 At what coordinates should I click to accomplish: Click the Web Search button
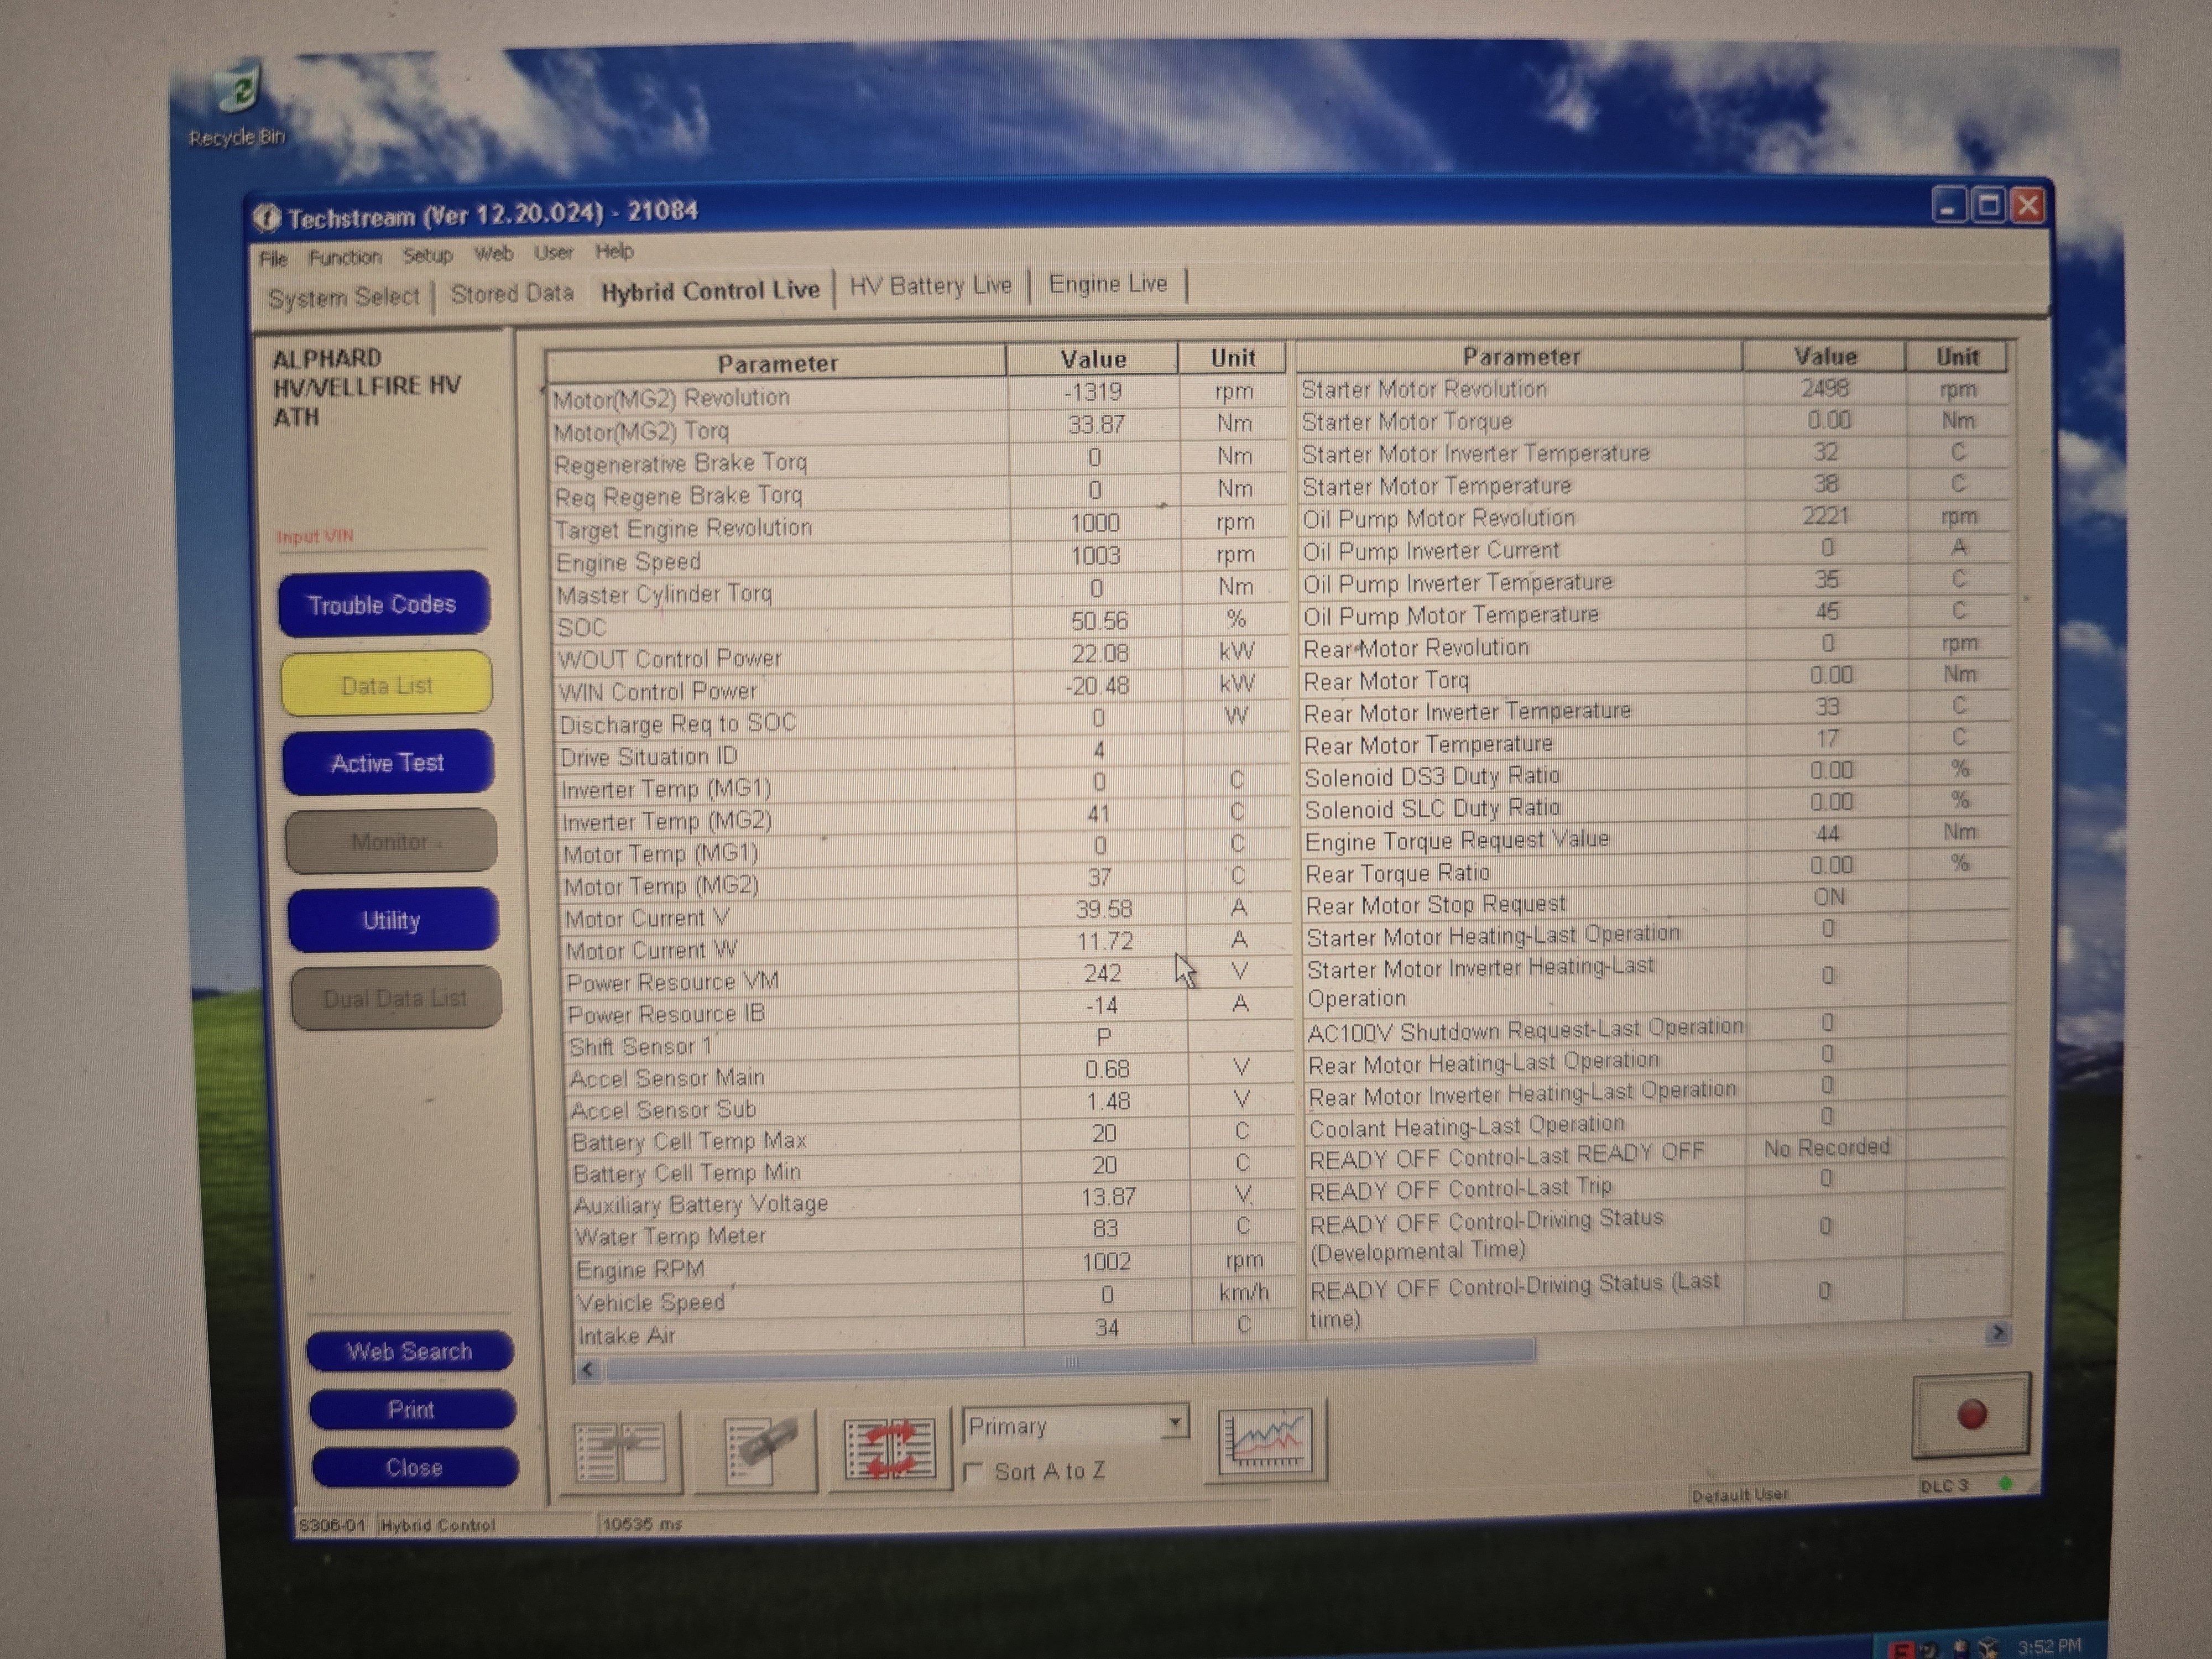tap(409, 1351)
